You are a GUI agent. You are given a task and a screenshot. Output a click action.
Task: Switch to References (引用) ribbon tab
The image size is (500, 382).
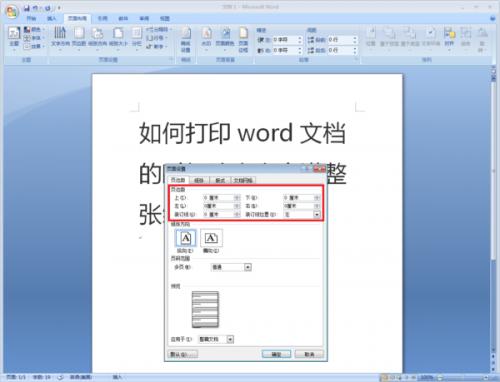103,18
